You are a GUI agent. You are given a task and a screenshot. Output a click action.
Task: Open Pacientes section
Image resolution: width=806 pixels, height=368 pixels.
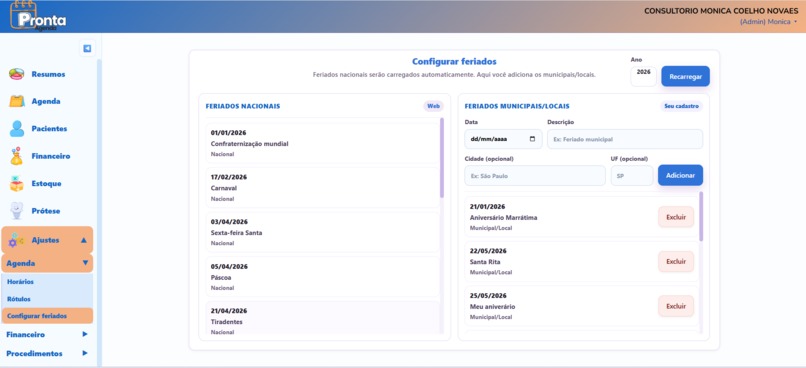(49, 128)
